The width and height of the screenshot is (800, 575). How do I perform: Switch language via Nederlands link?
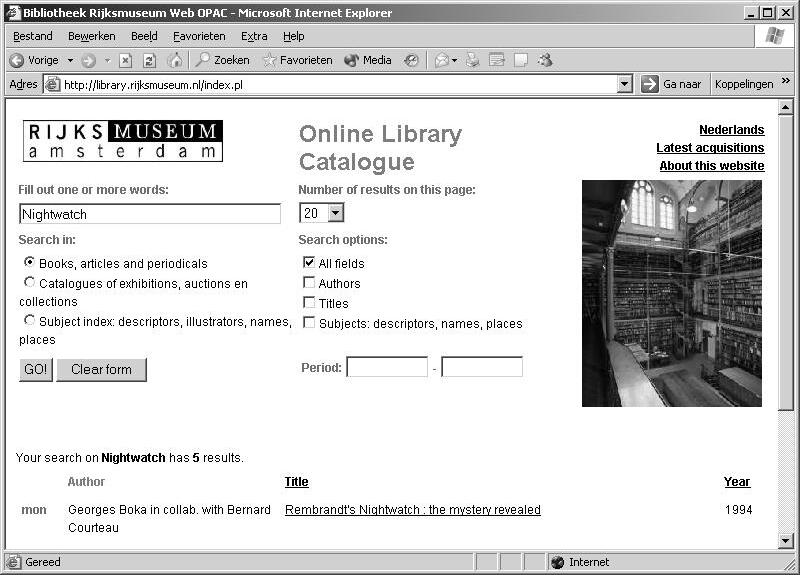coord(732,130)
